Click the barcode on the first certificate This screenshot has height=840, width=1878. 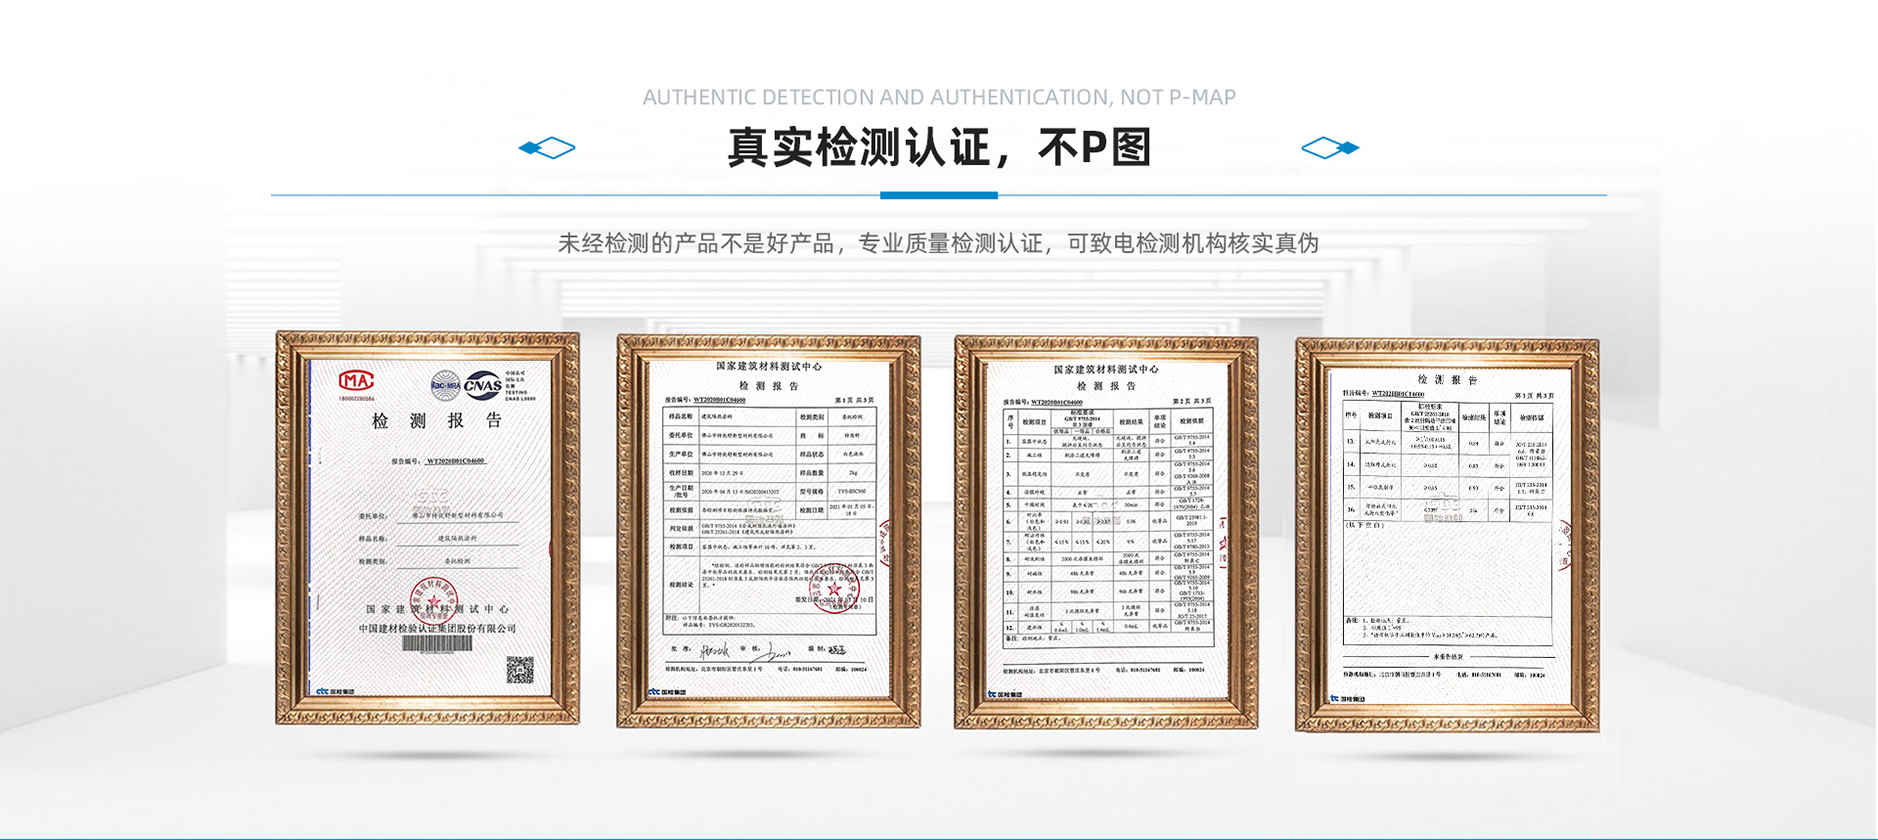(x=437, y=645)
